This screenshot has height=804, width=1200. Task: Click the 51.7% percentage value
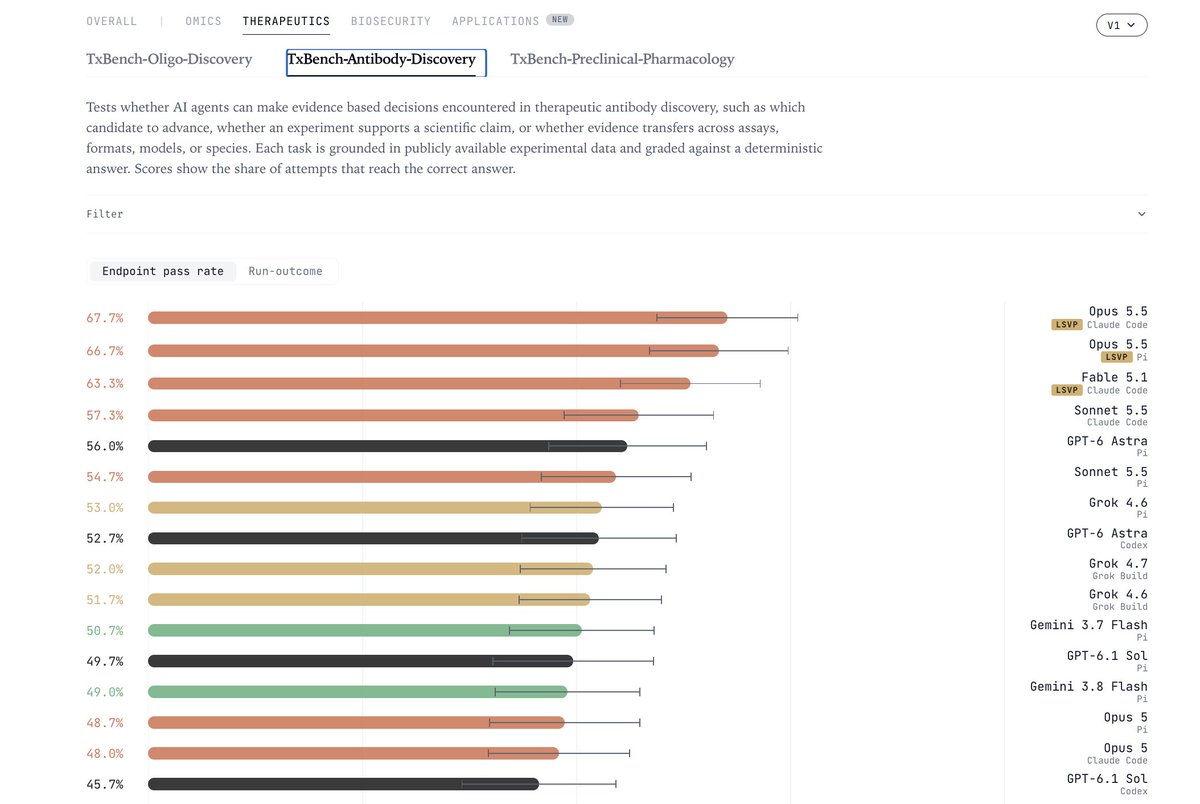(105, 600)
